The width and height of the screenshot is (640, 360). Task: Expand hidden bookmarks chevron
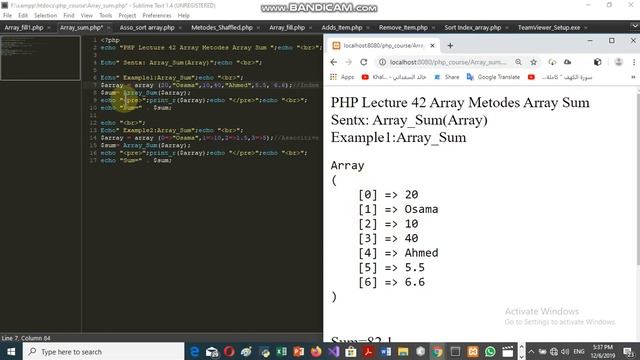(633, 77)
